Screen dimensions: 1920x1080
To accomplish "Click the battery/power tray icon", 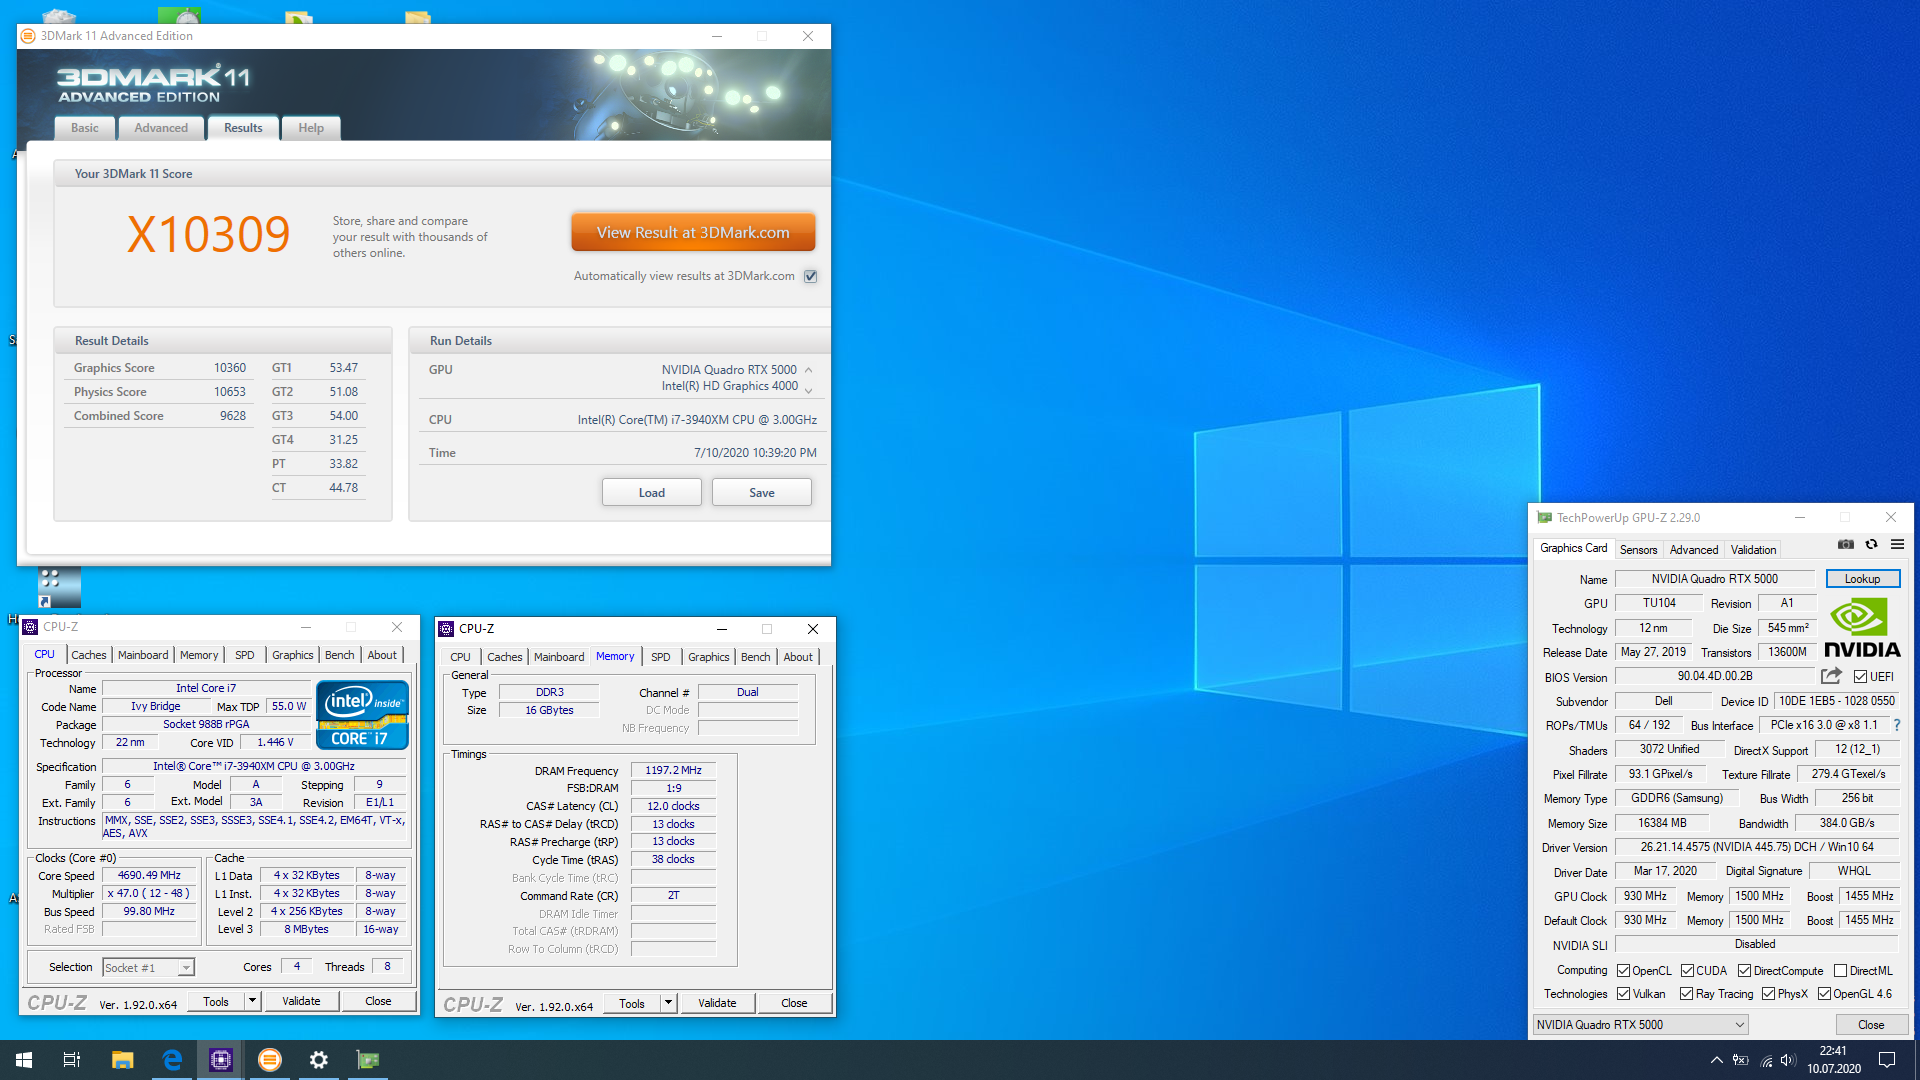I will pyautogui.click(x=1741, y=1060).
